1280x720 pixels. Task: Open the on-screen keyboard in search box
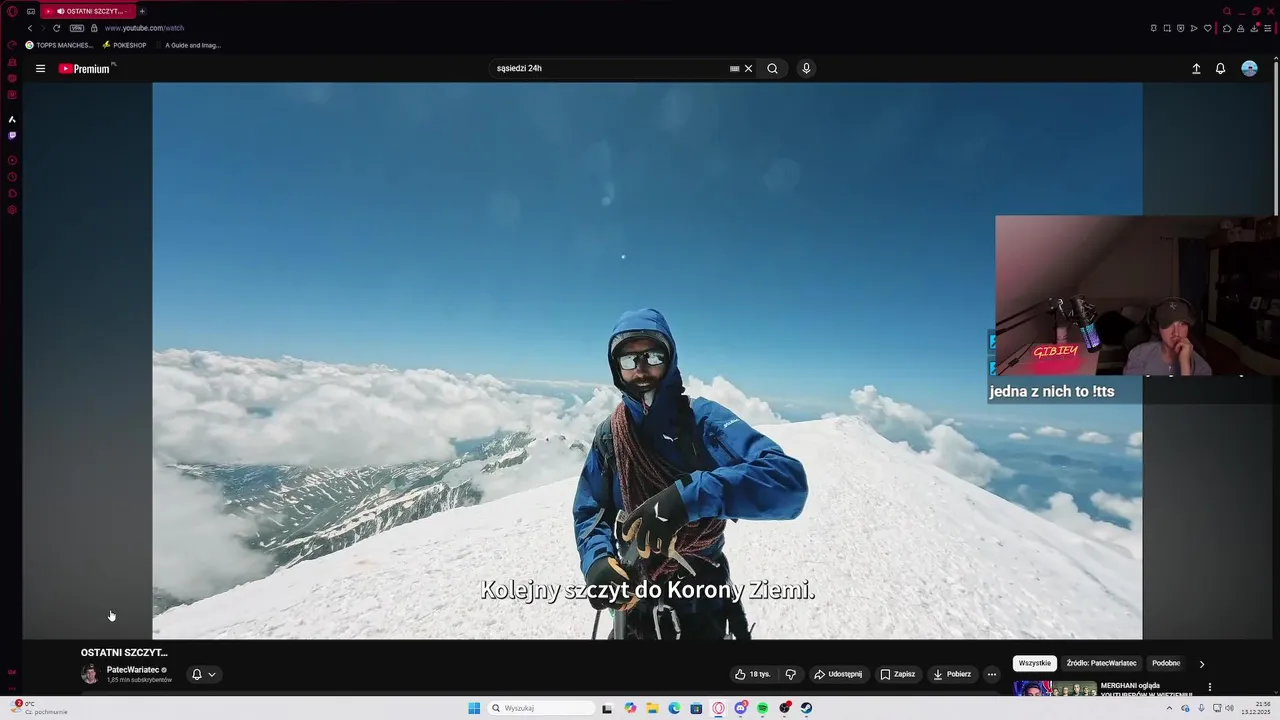pyautogui.click(x=734, y=69)
